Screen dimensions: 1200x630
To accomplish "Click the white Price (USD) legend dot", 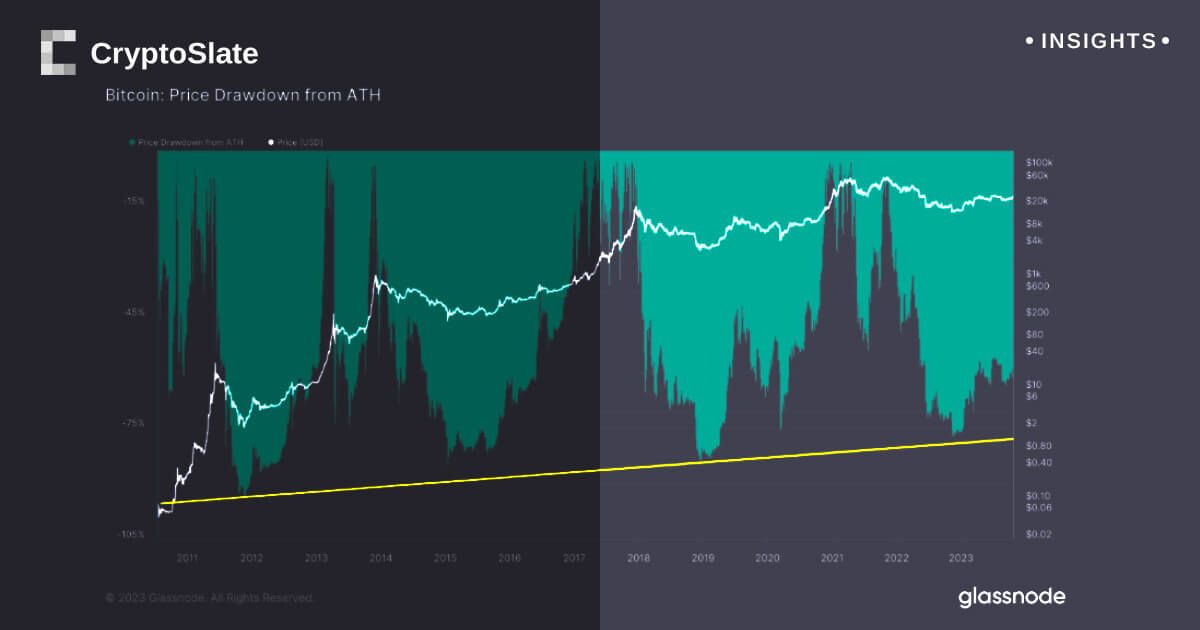I will (270, 143).
